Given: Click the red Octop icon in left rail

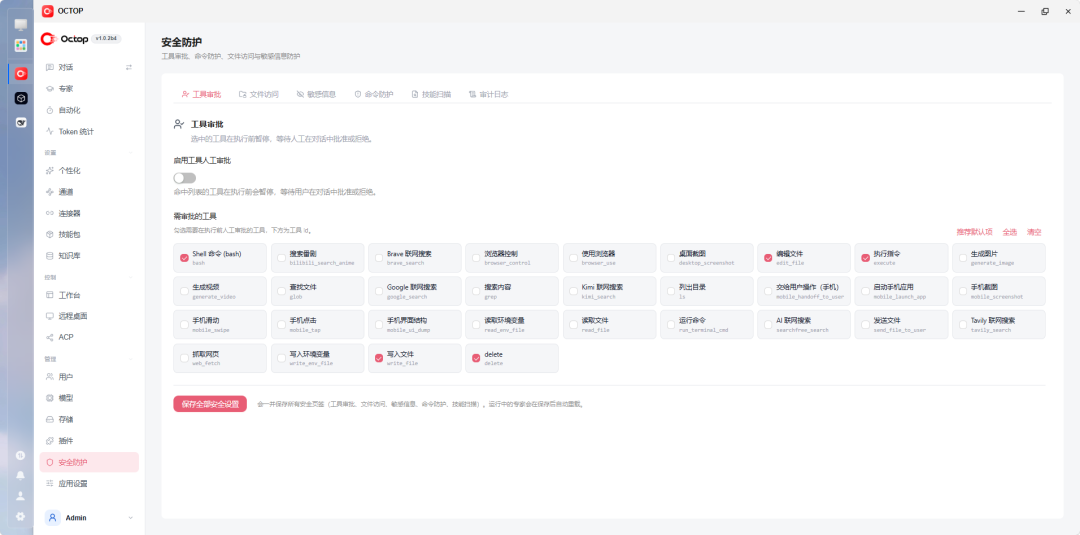Looking at the screenshot, I should tap(21, 74).
